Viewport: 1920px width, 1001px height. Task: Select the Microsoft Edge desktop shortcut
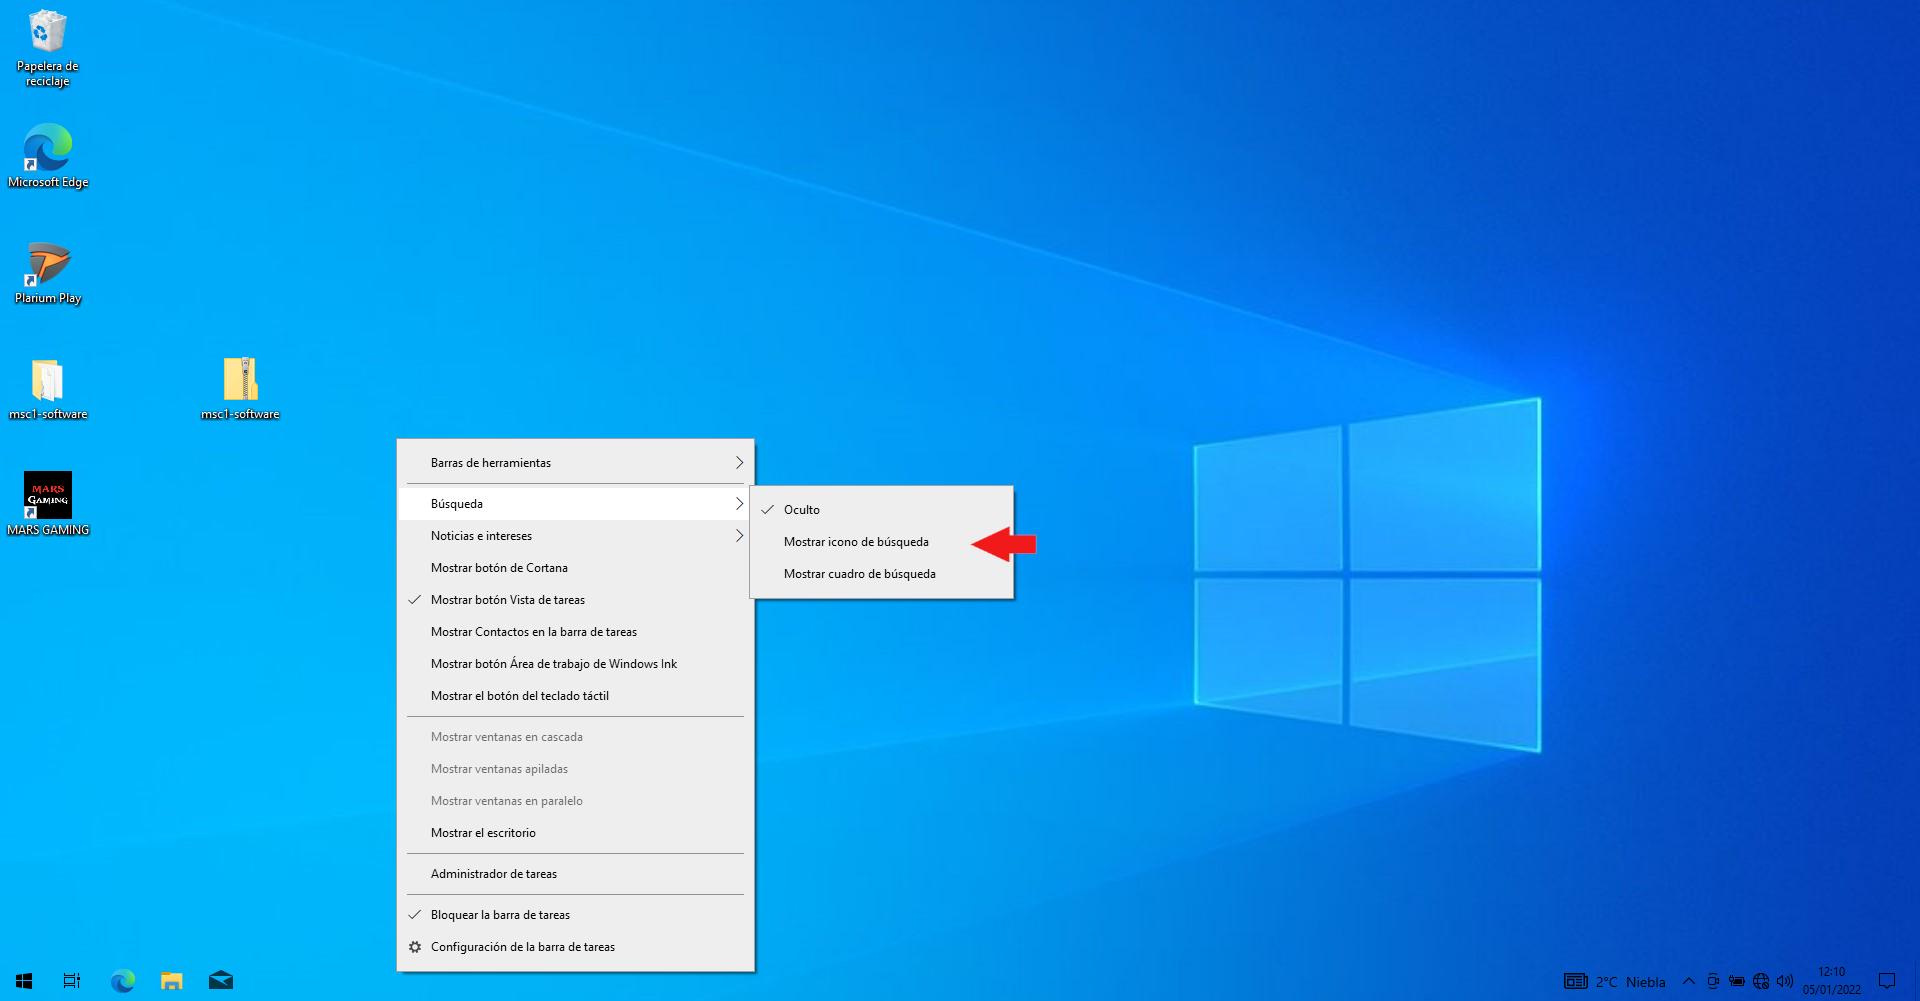tap(48, 156)
